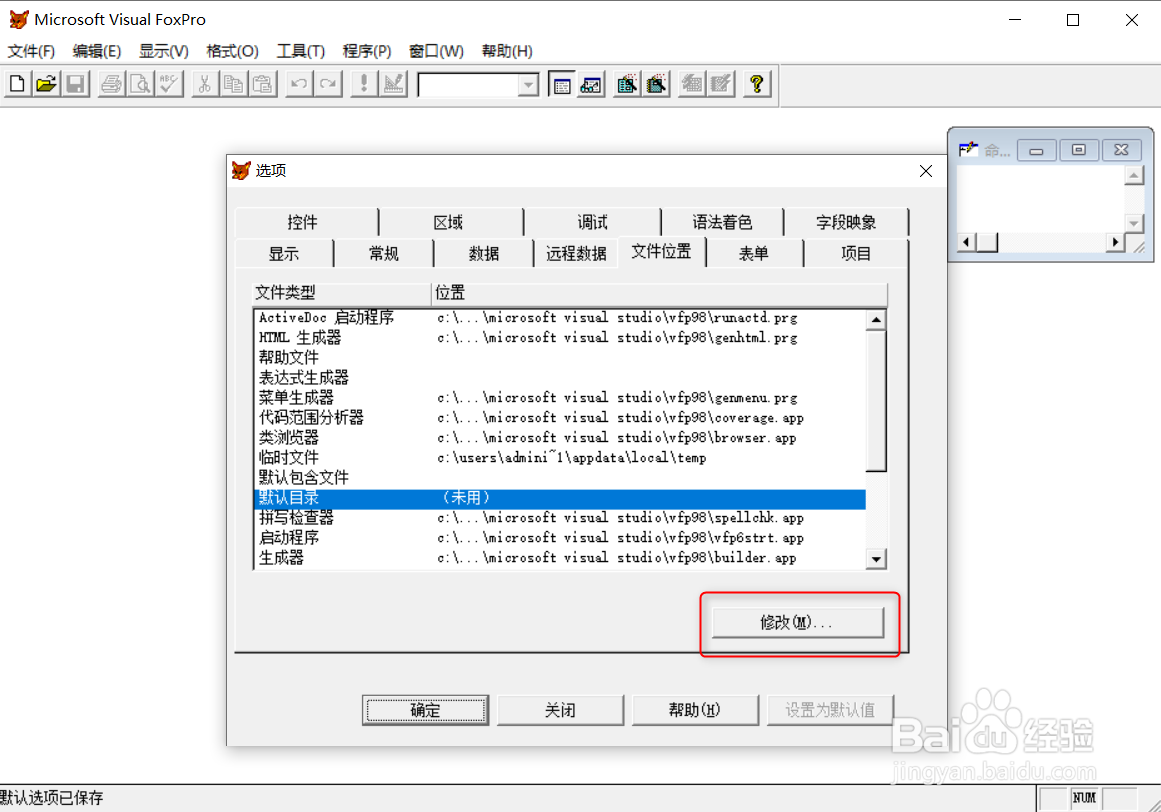The width and height of the screenshot is (1161, 812).
Task: Select the 默认包含文件 row
Action: point(560,477)
